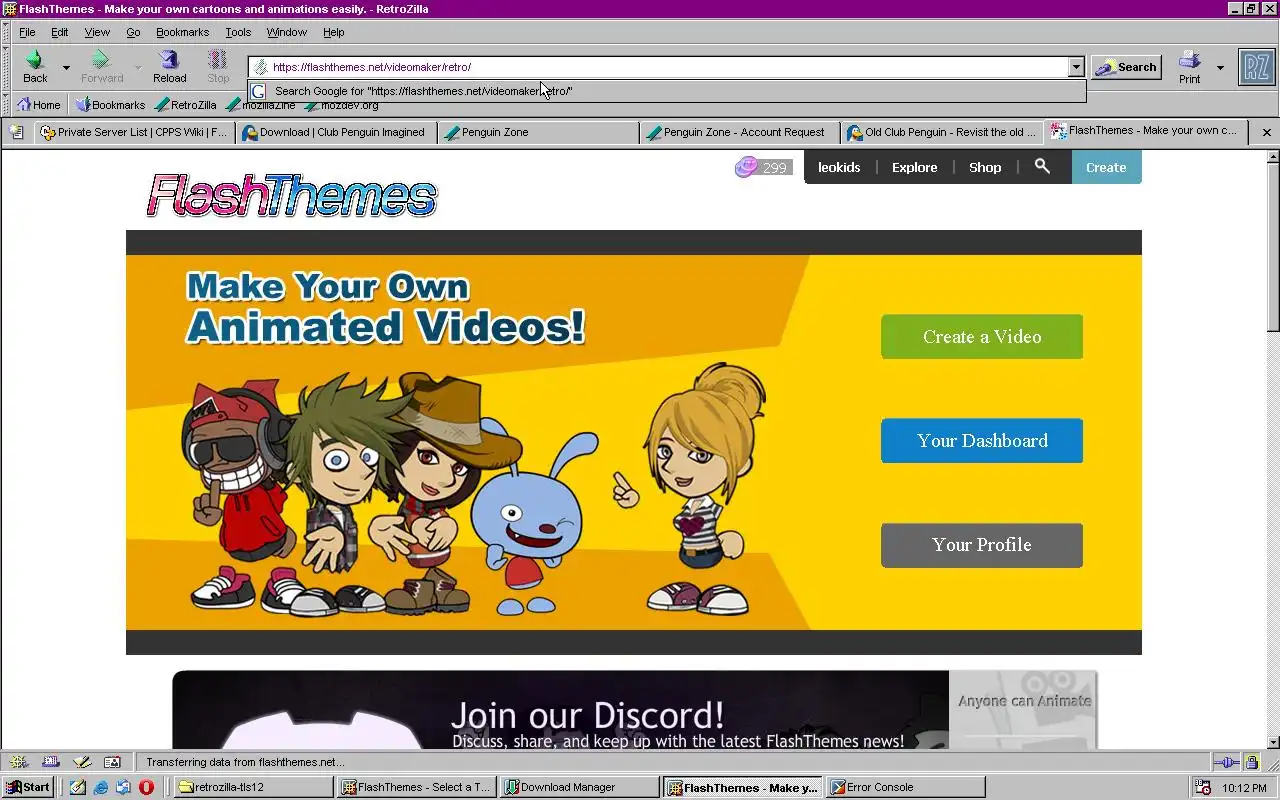Expand the URL bar history dropdown
This screenshot has height=800, width=1280.
(1076, 67)
